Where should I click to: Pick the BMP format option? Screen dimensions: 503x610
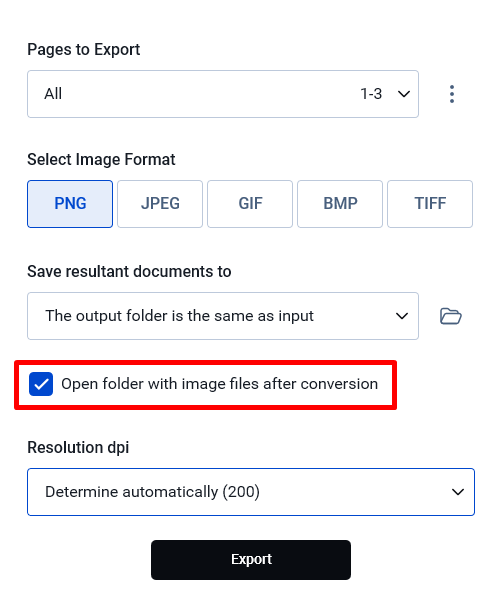pos(340,204)
